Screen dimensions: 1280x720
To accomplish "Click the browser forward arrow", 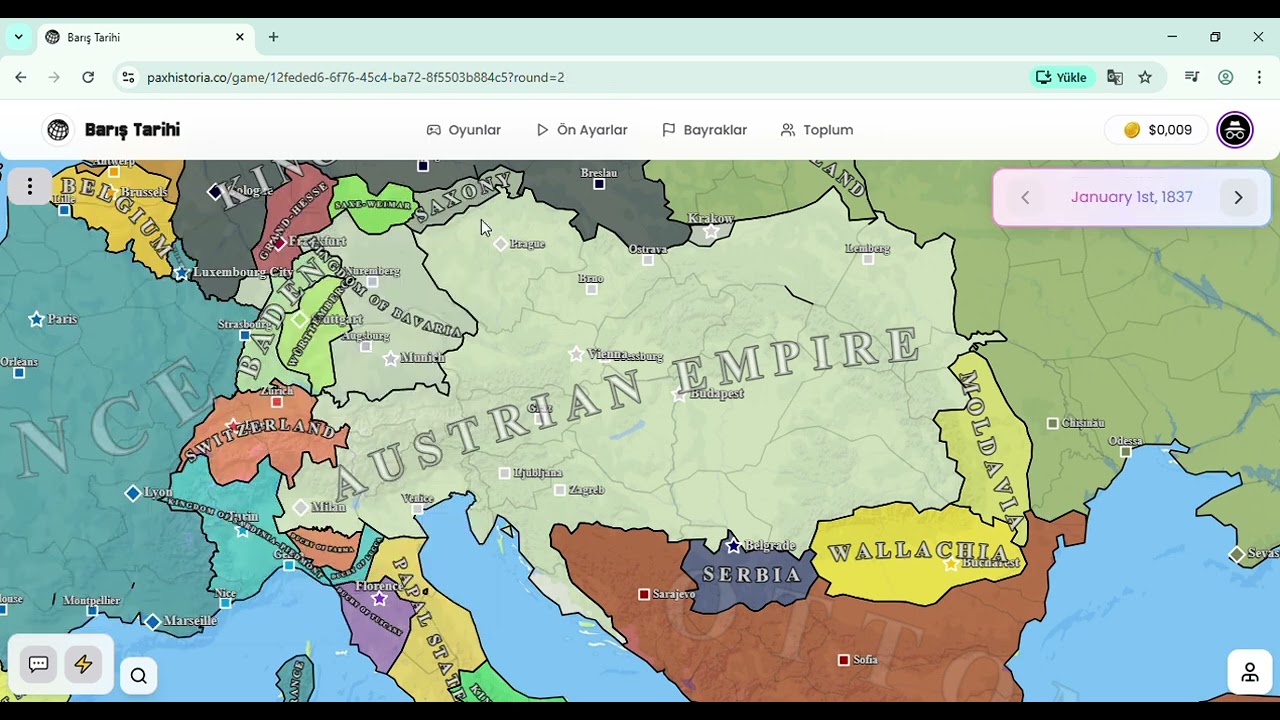I will coord(54,77).
